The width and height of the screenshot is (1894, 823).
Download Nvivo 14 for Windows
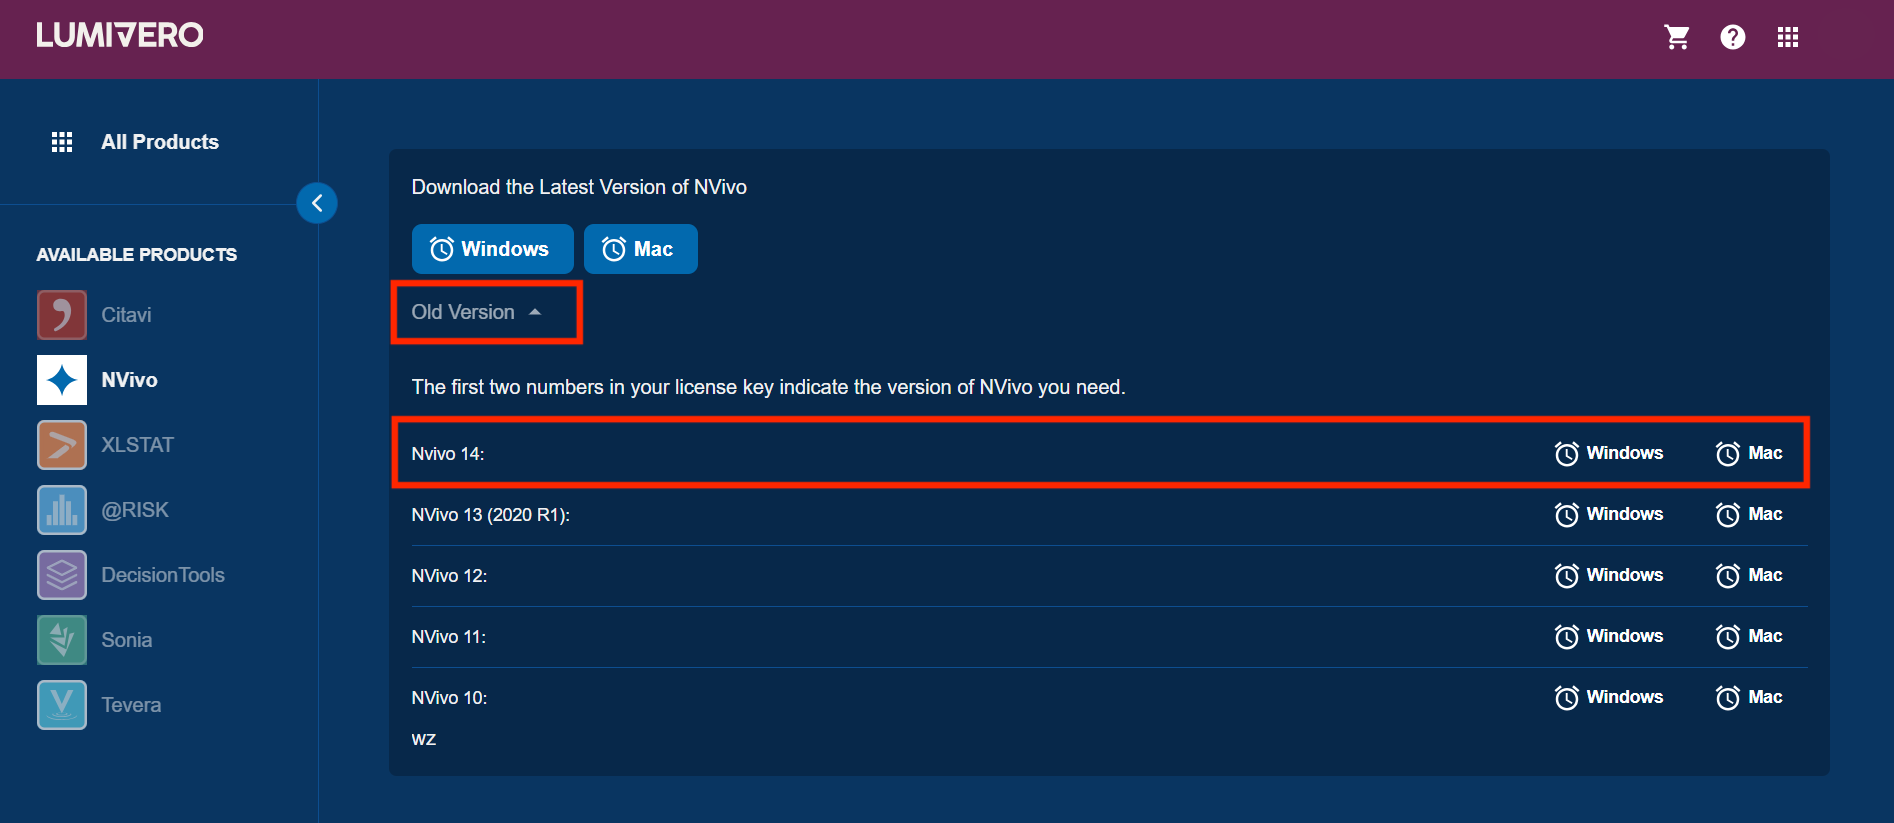(x=1609, y=453)
